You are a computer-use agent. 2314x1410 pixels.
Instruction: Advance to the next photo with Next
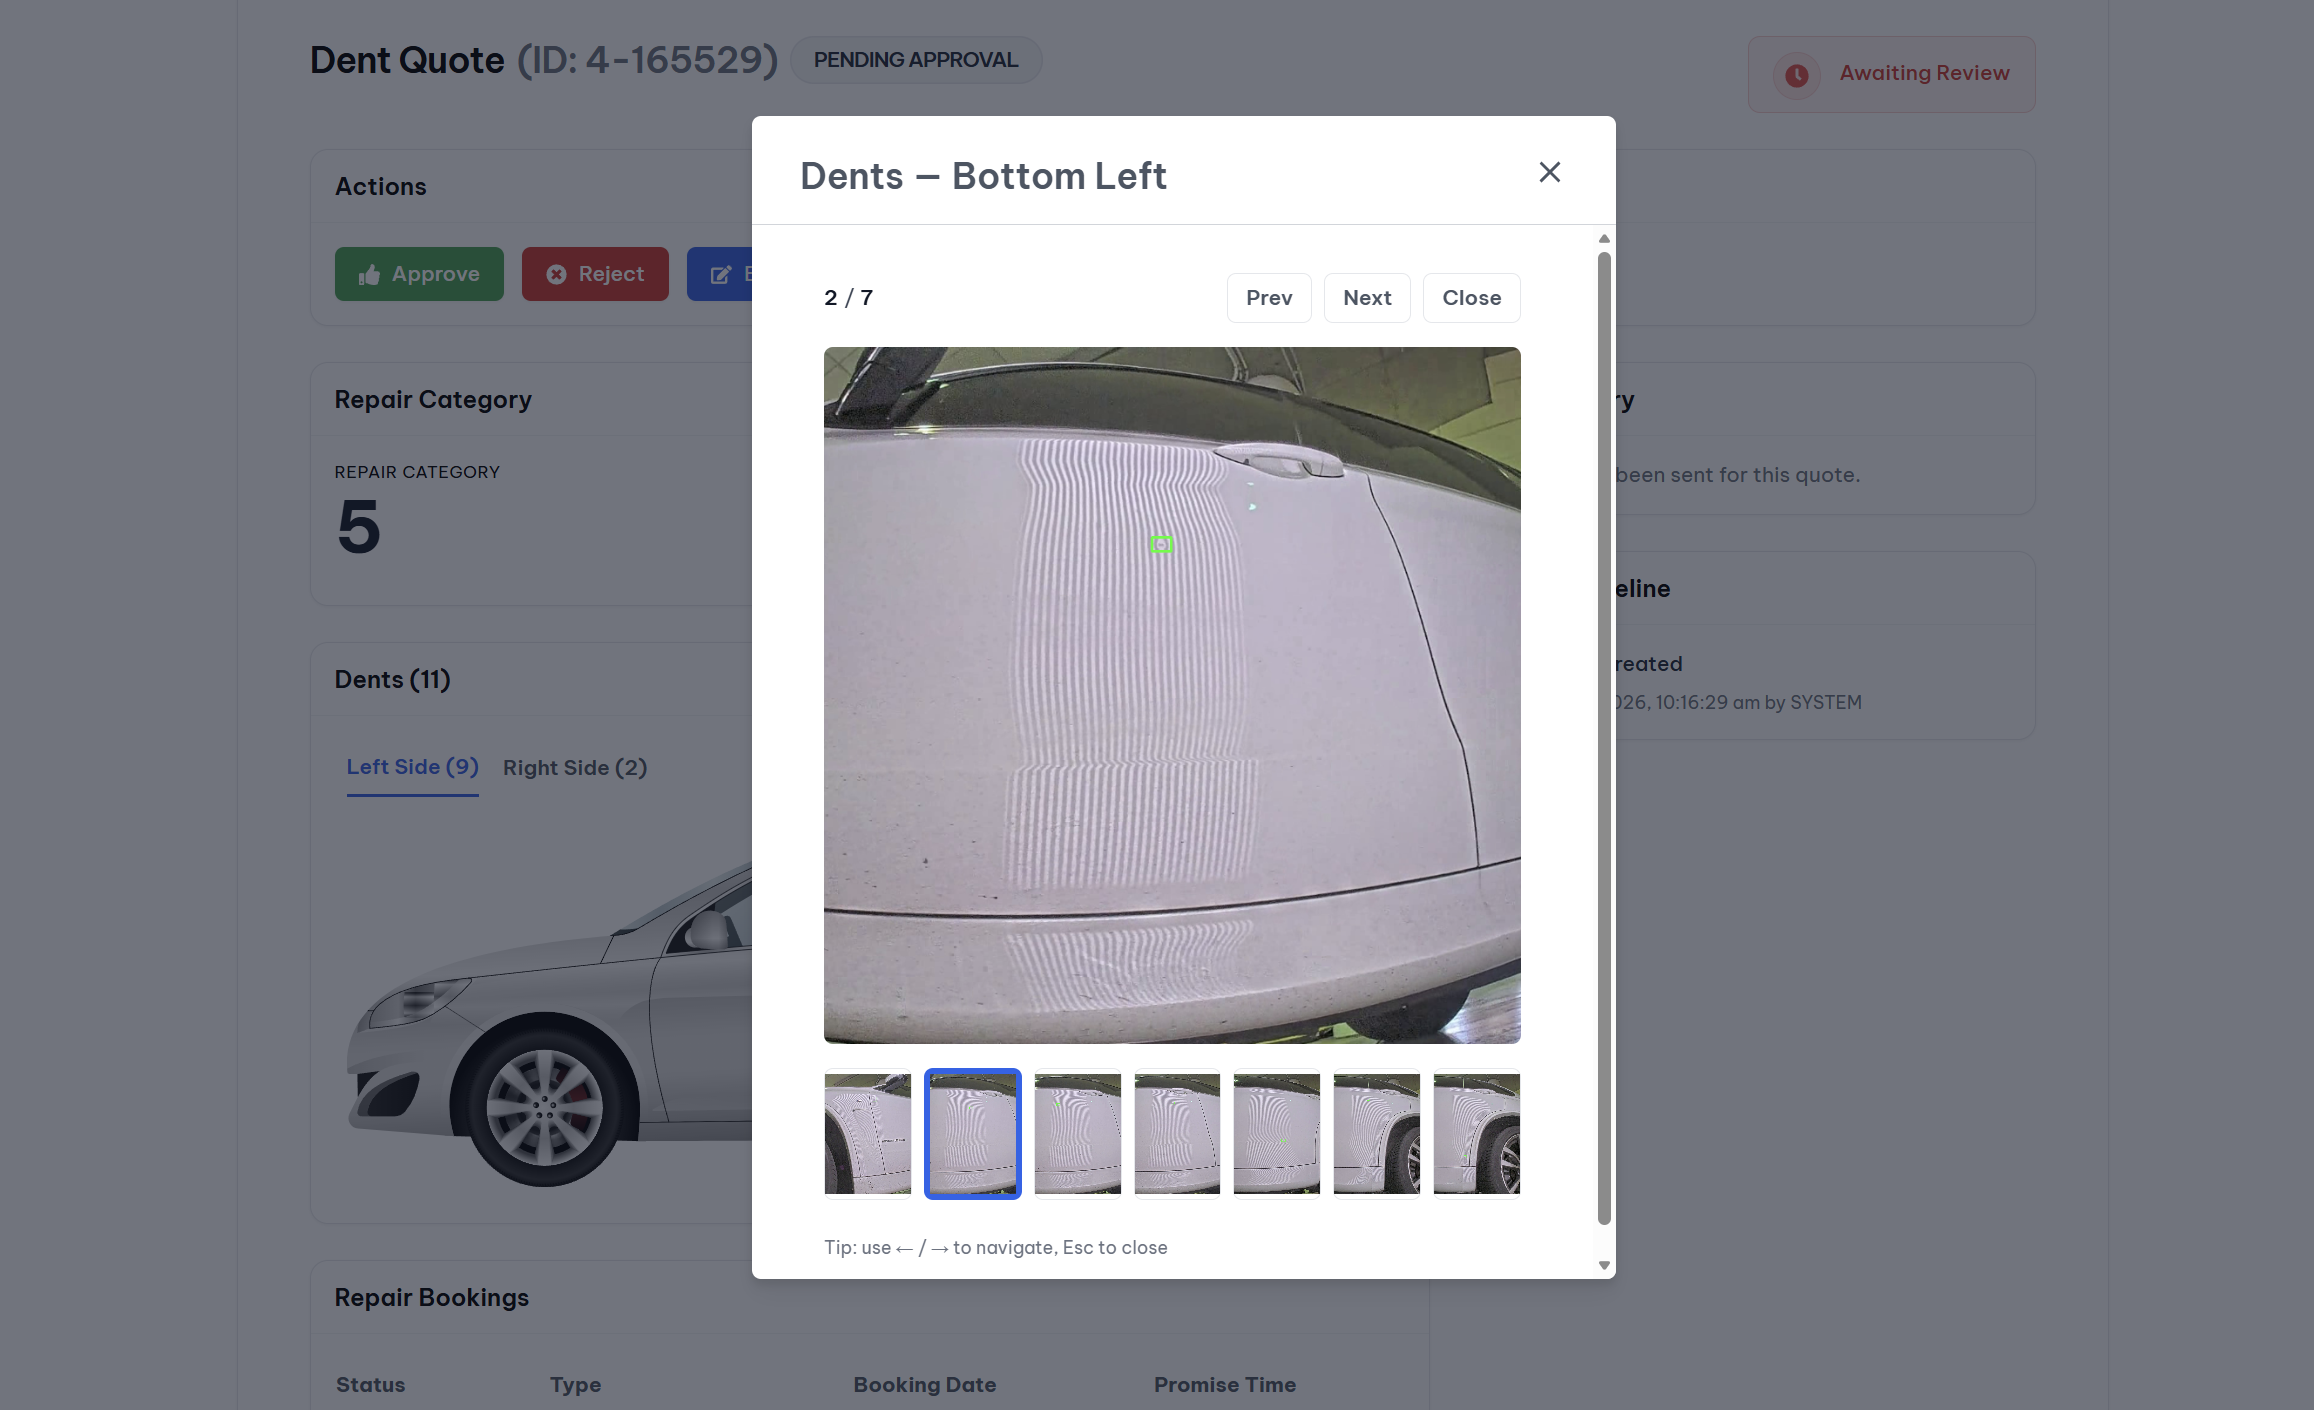click(1367, 298)
